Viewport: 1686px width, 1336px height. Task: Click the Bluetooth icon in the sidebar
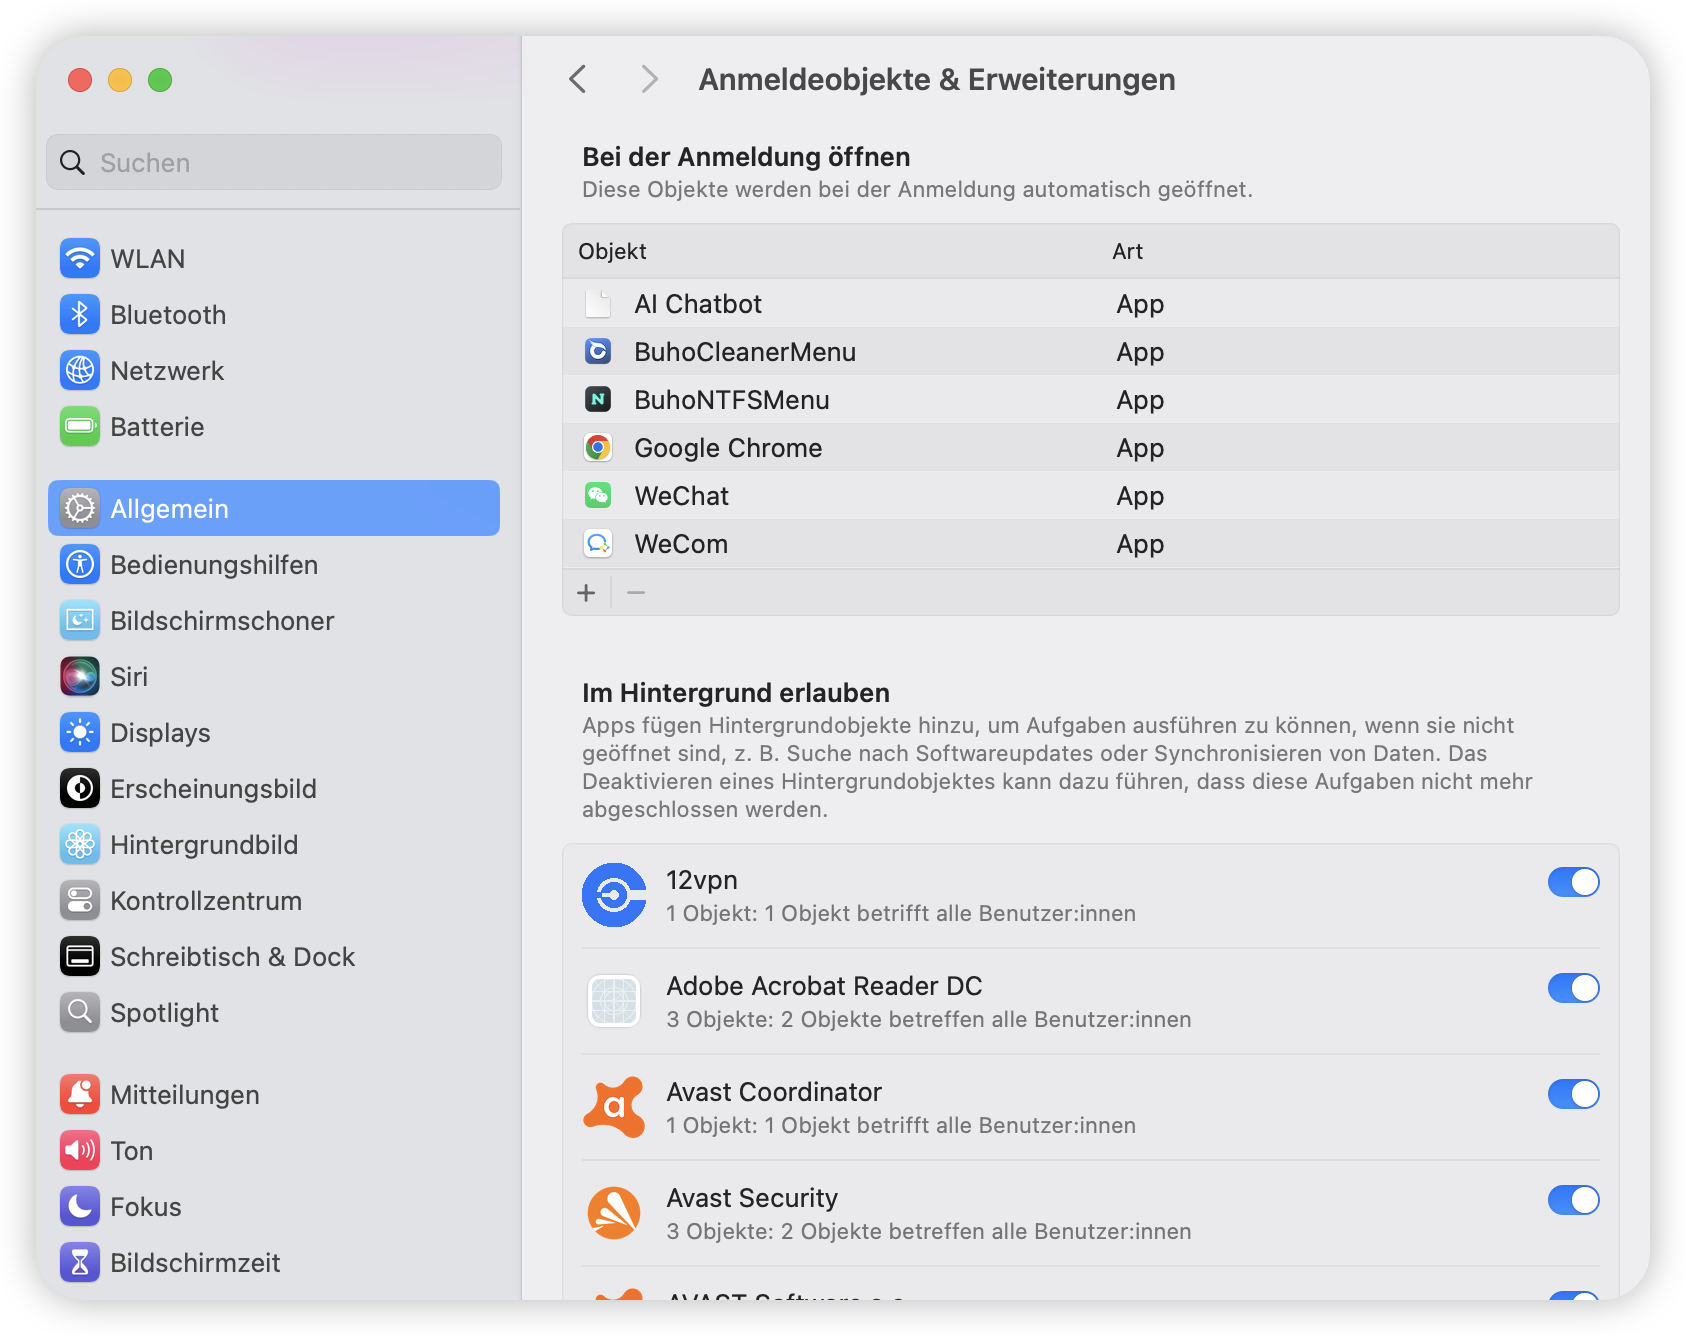point(80,314)
